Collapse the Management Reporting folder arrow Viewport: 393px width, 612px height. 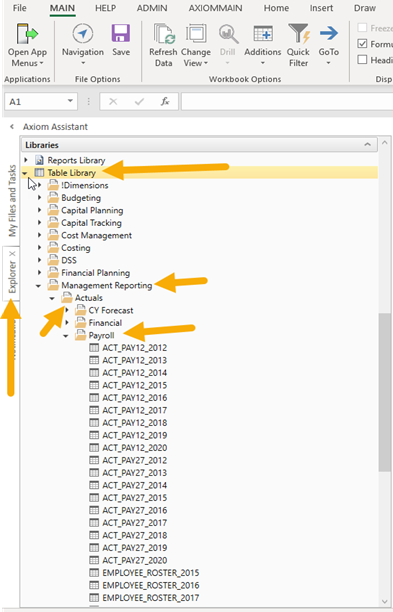pyautogui.click(x=38, y=286)
